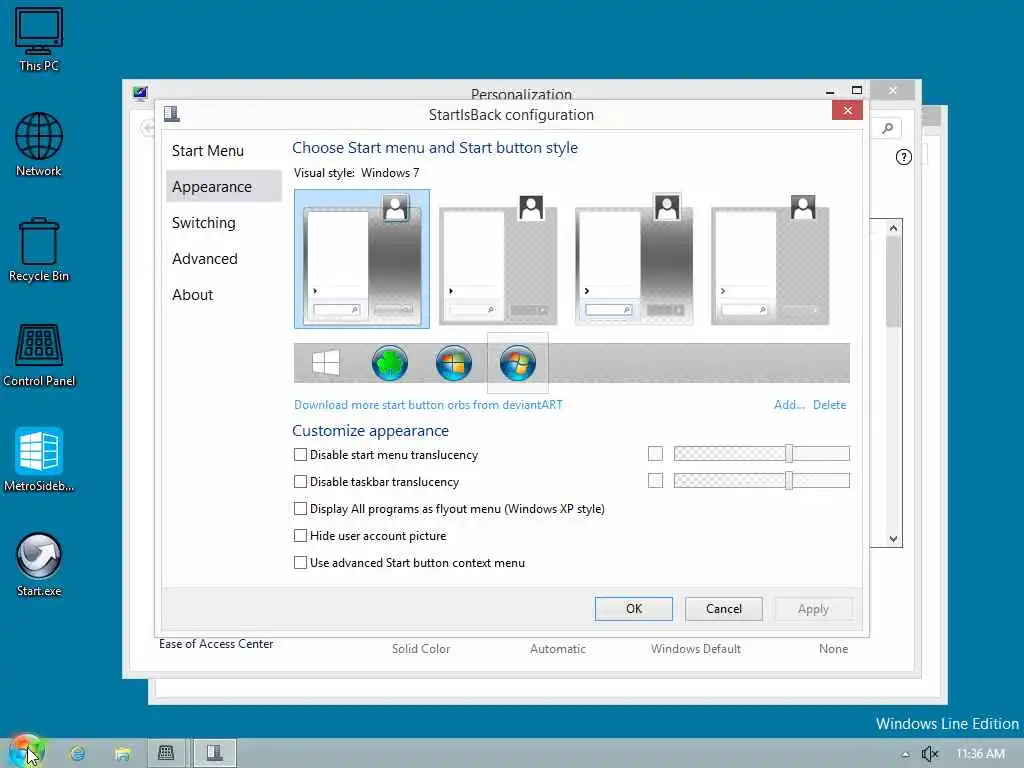This screenshot has height=768, width=1024.
Task: Click scrollbar up arrow in Personalization window
Action: [x=893, y=228]
